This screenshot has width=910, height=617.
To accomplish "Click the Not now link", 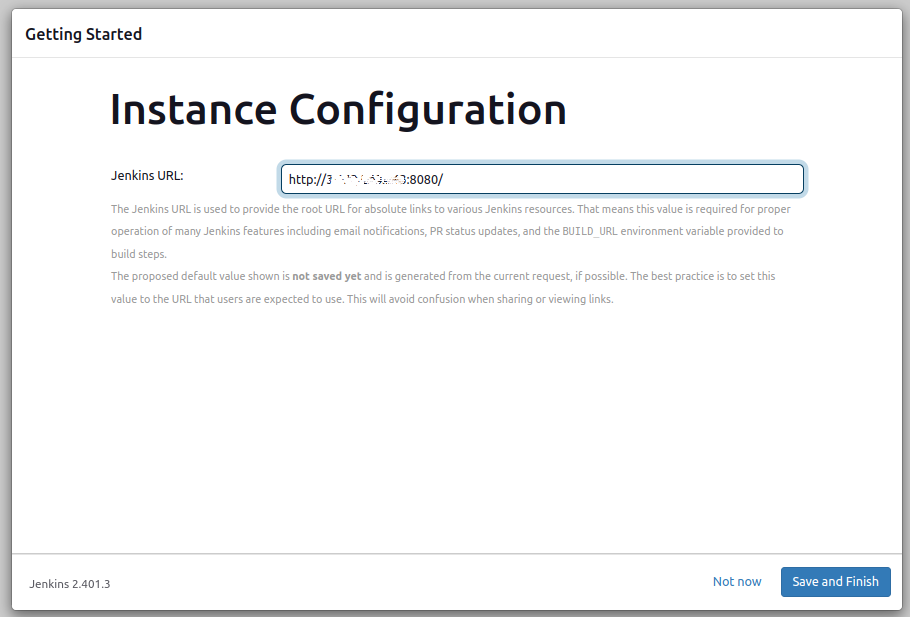I will [736, 581].
